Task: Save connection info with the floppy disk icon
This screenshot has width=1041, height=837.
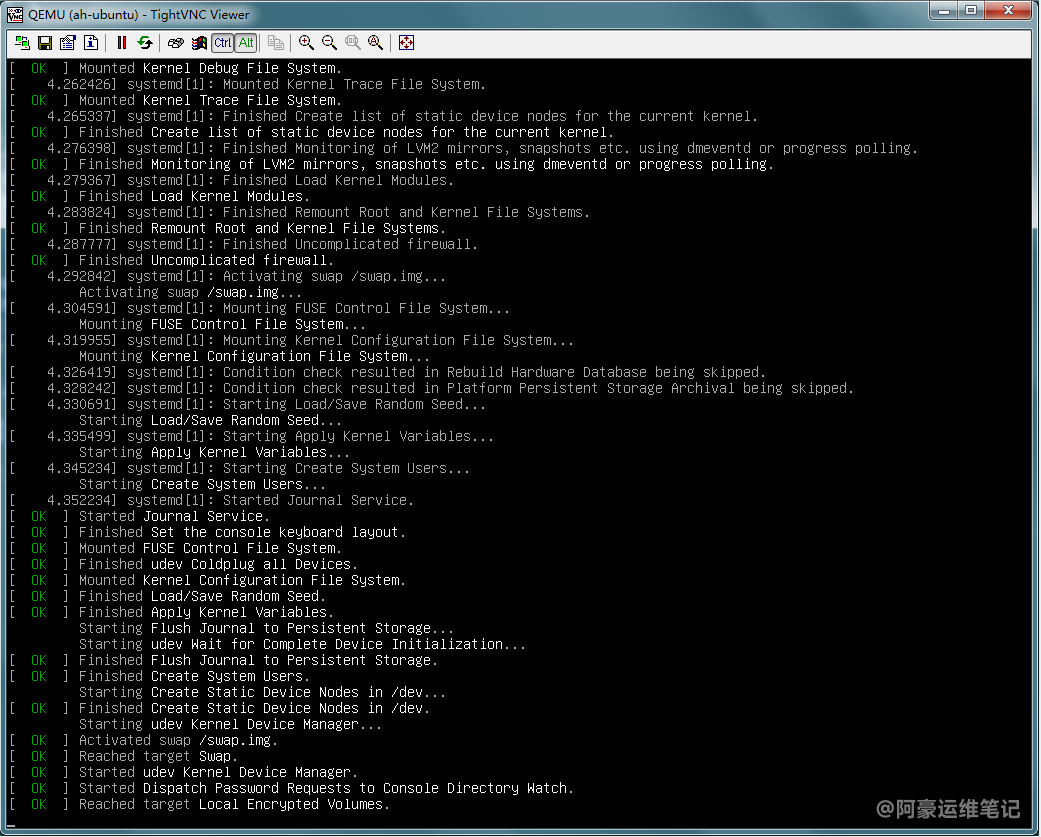Action: point(45,43)
